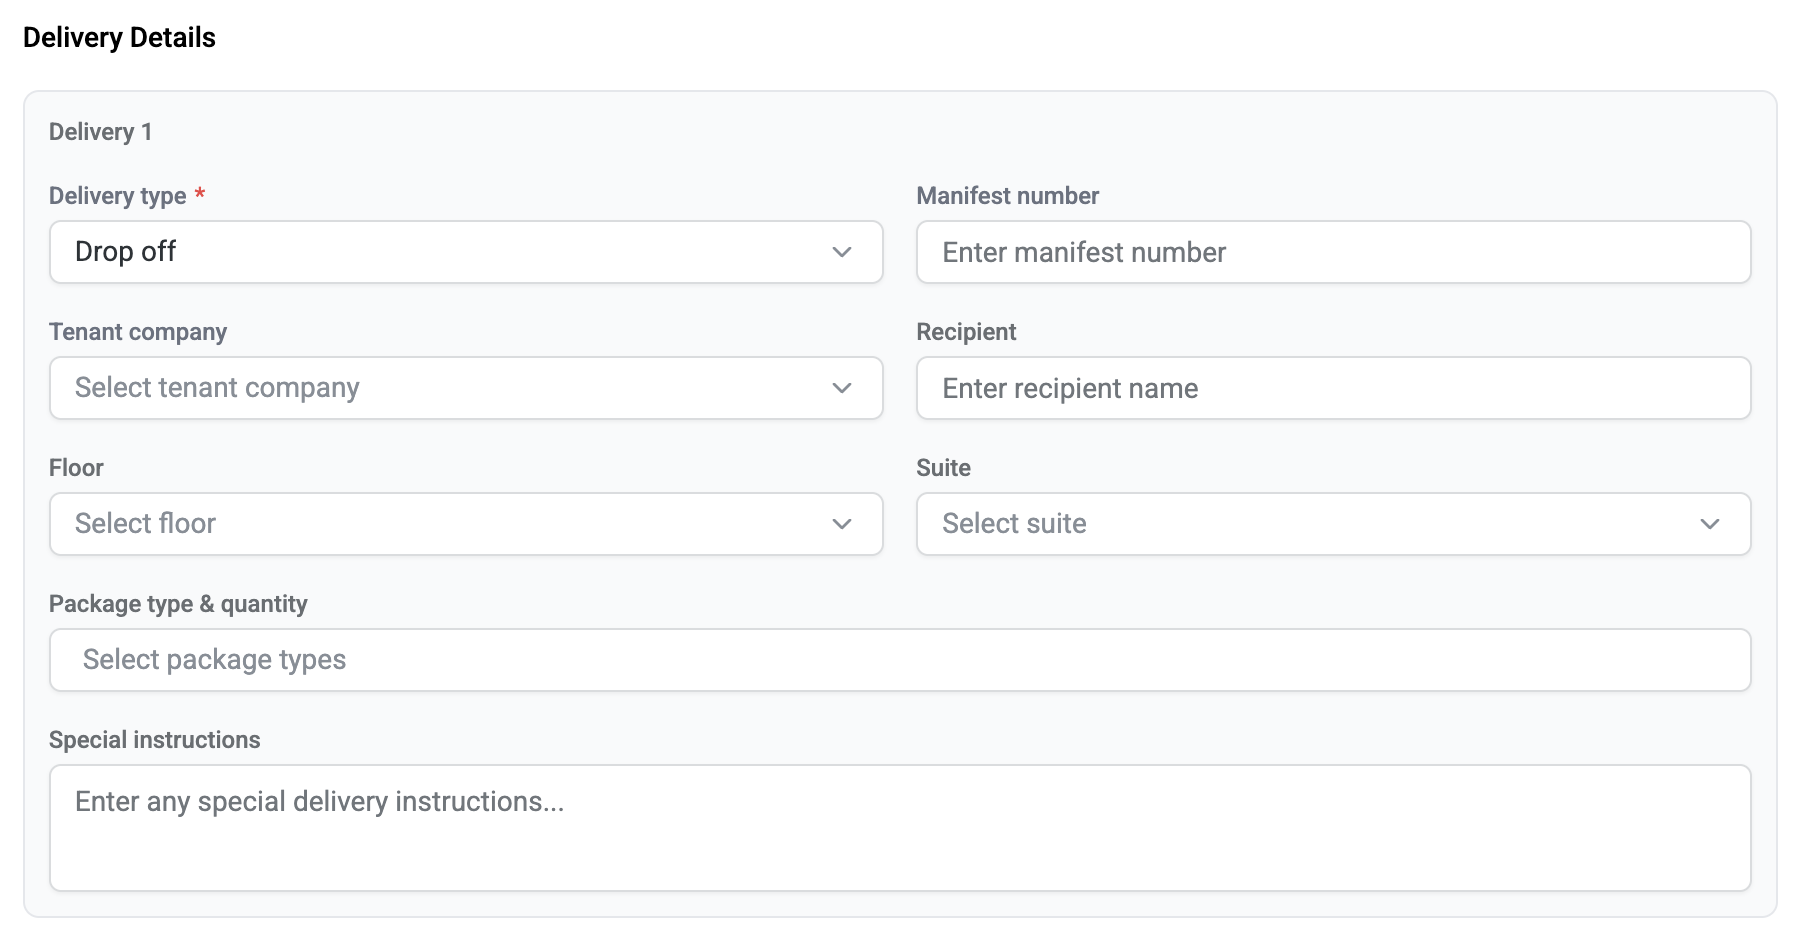This screenshot has width=1798, height=936.
Task: Click the 'Package type & quantity' label
Action: point(178,604)
